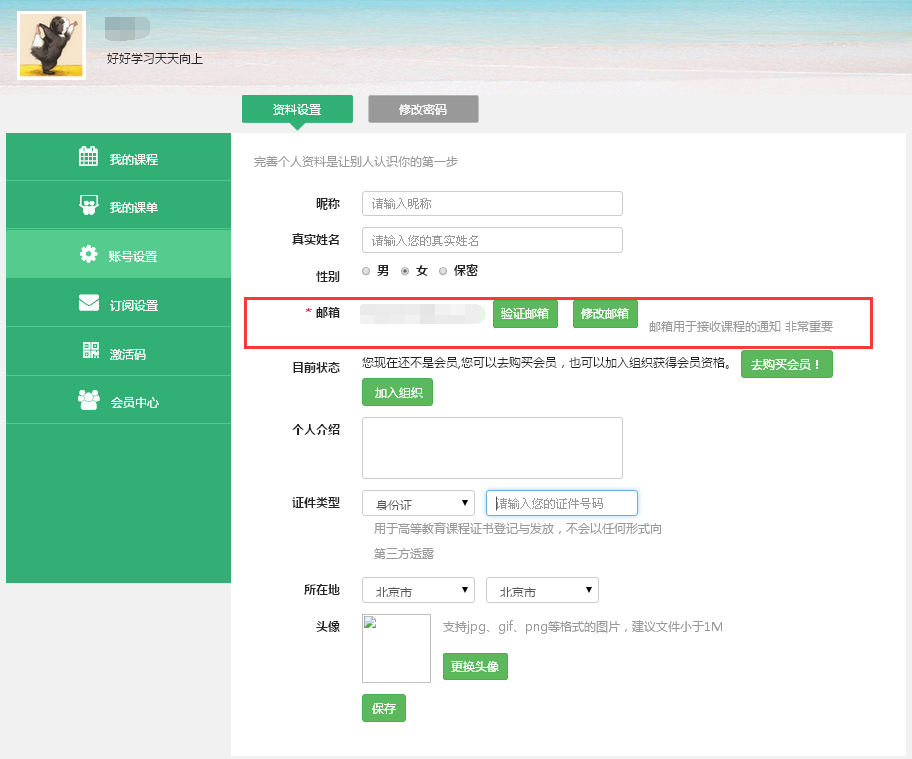Click the profile avatar photo at top left

51,44
